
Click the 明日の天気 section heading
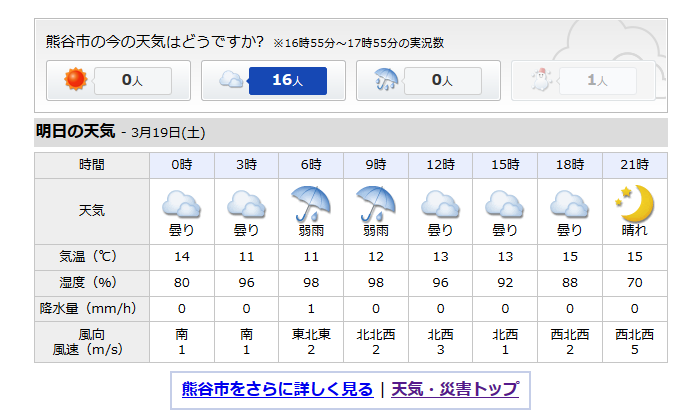(75, 131)
